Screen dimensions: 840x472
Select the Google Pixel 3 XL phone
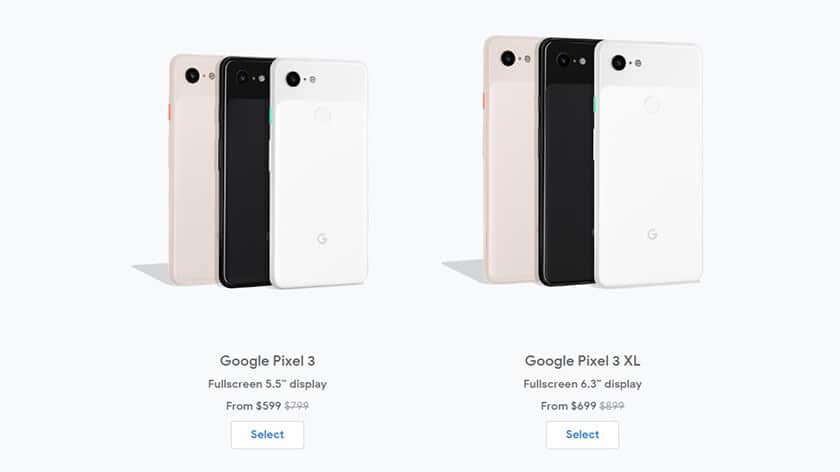[x=582, y=434]
